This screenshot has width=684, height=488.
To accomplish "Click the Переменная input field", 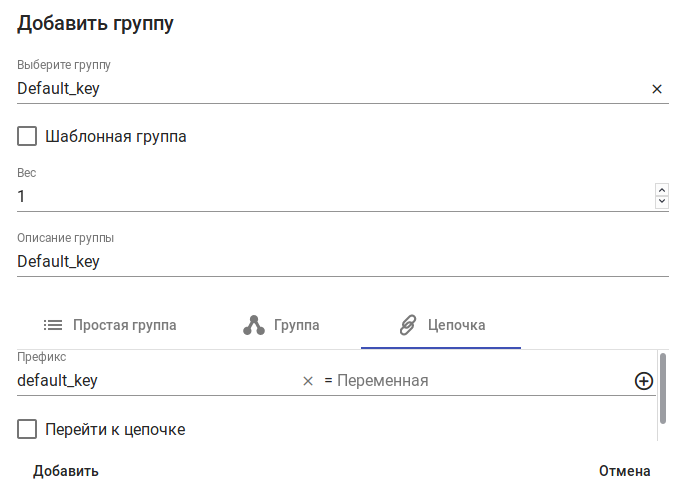I will [480, 381].
